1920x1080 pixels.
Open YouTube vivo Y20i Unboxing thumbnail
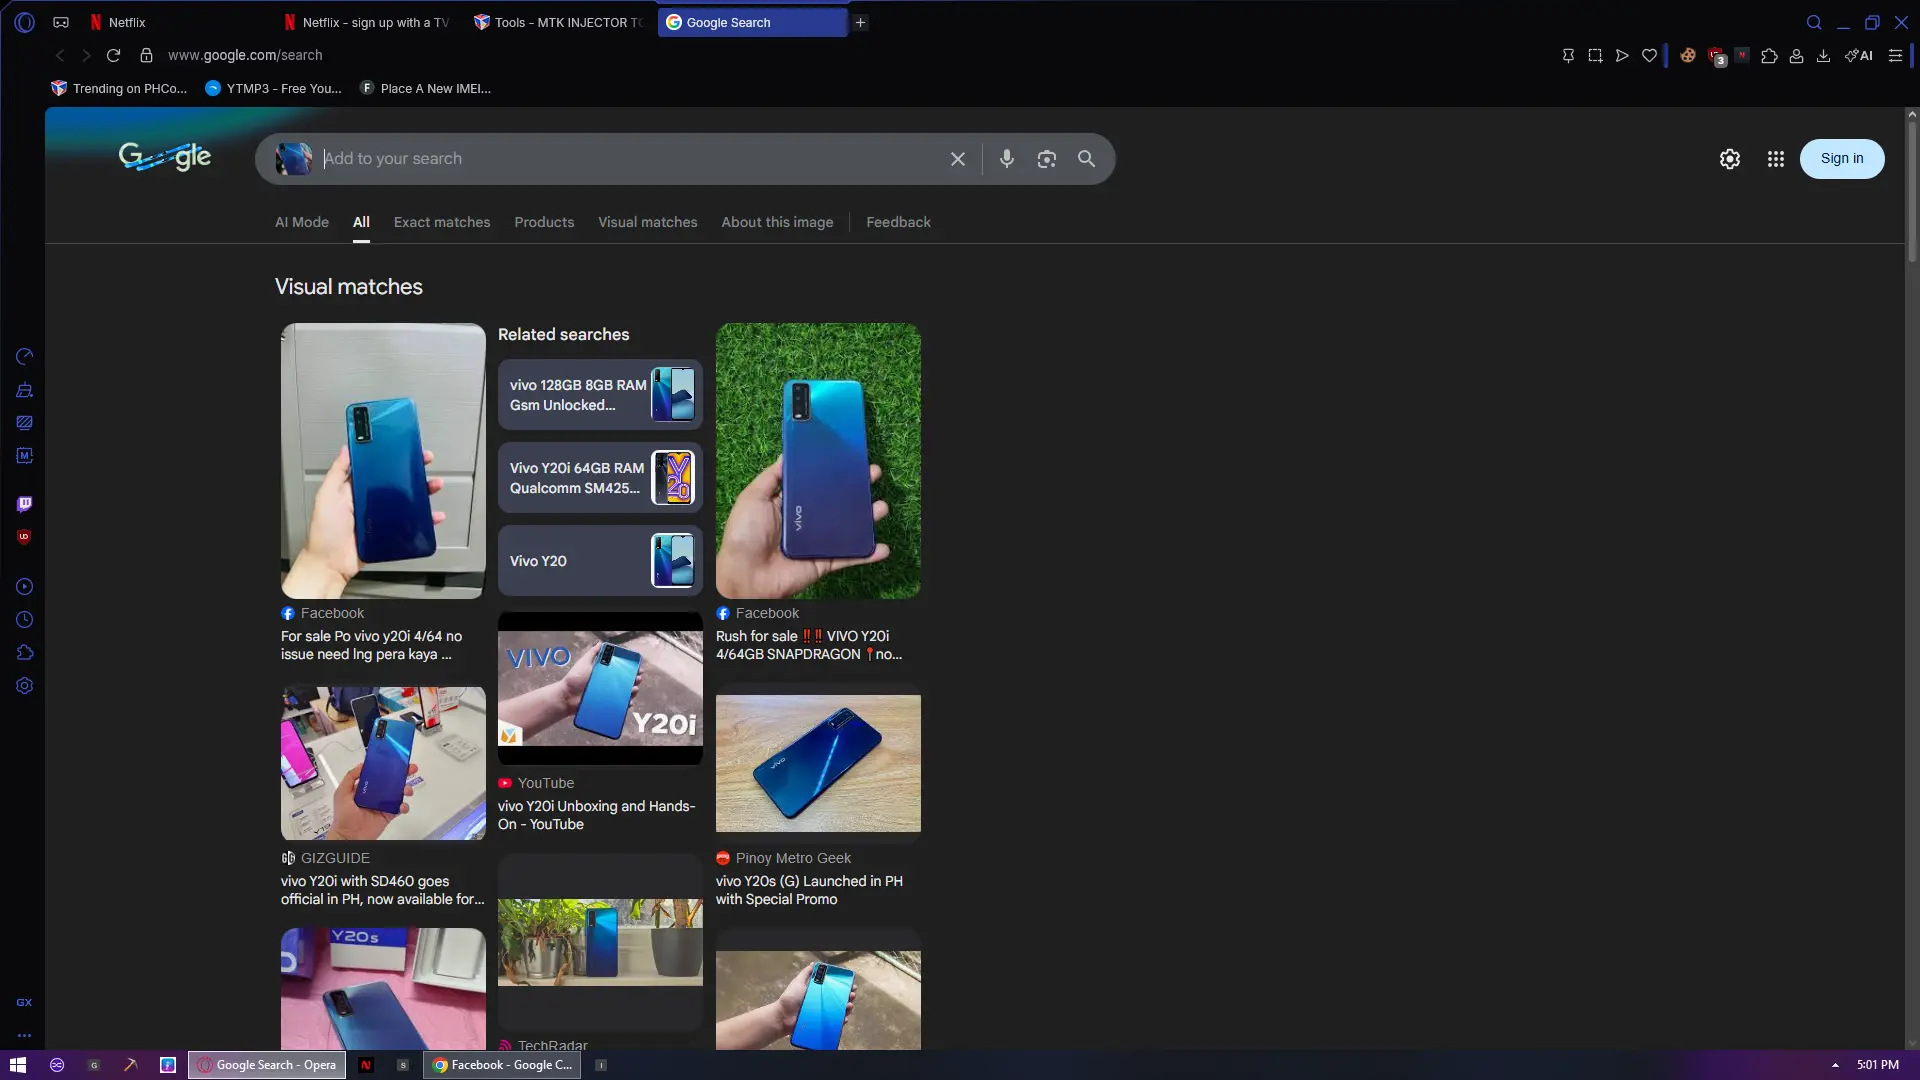pos(600,688)
